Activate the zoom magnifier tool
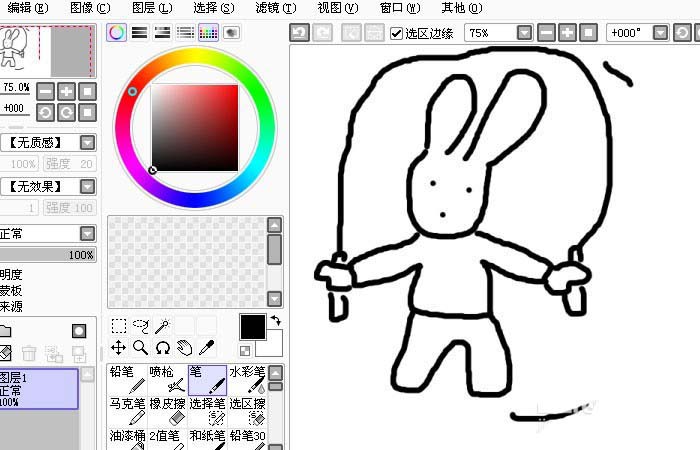Screen dimensions: 700x450 [x=140, y=347]
